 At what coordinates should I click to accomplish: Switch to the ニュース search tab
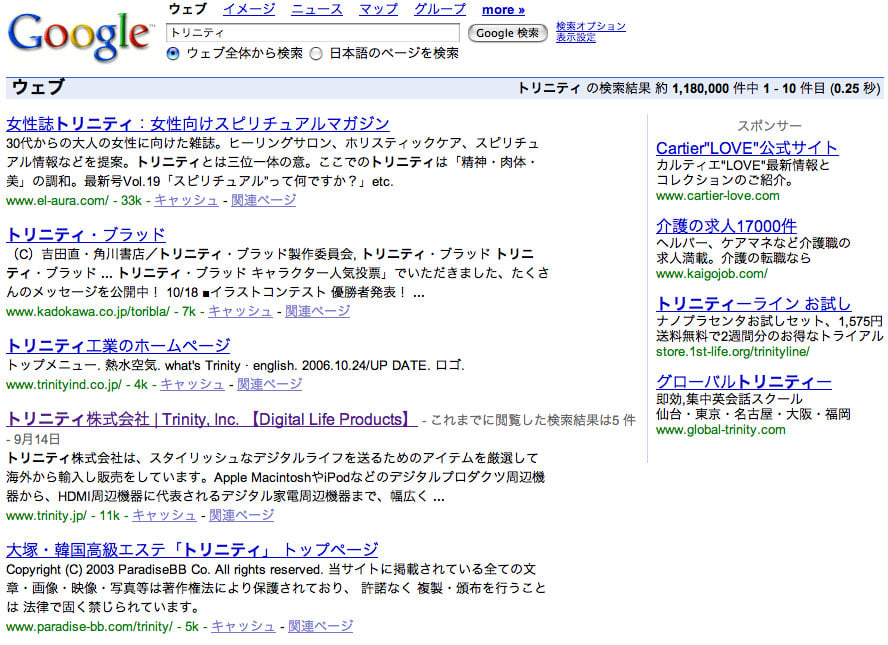(316, 10)
